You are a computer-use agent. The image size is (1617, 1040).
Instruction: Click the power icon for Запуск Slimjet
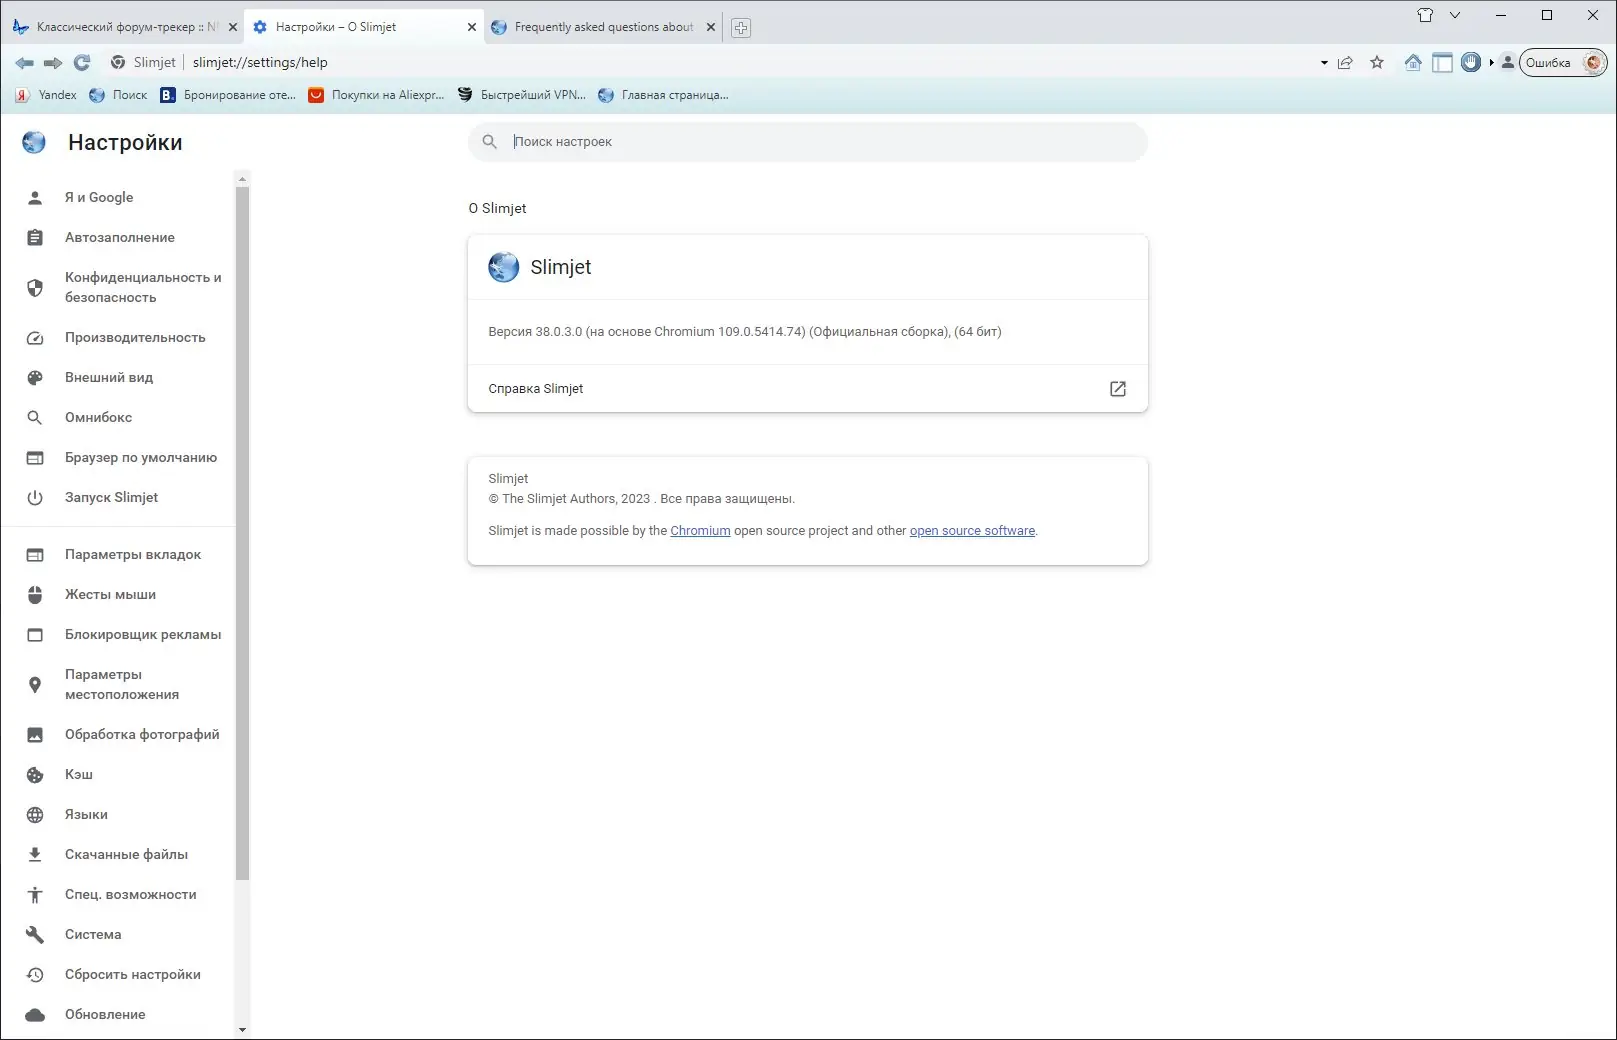tap(35, 498)
